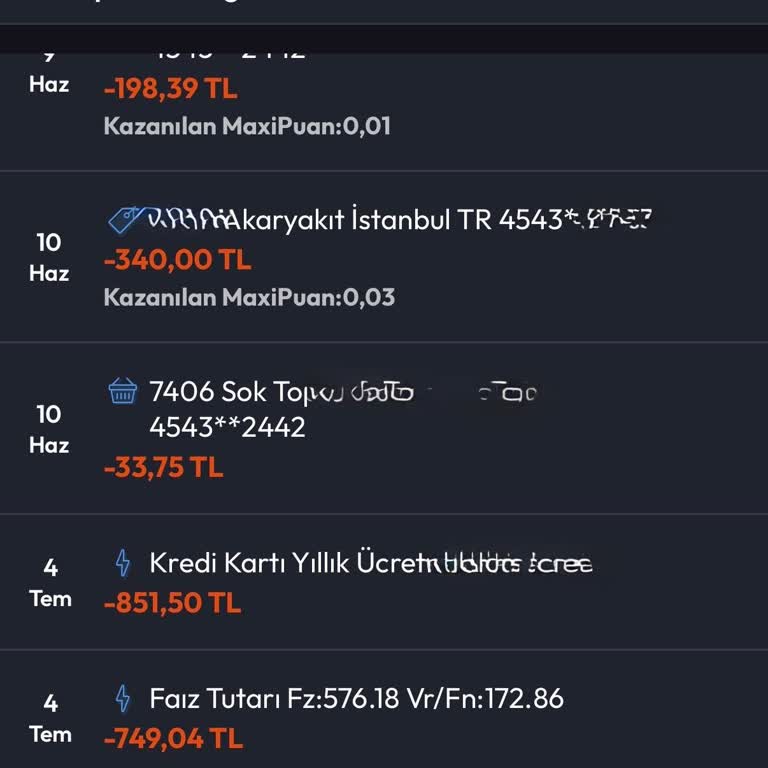Viewport: 768px width, 768px height.
Task: Click the 10 Haz date beside Sok purchase
Action: [49, 429]
